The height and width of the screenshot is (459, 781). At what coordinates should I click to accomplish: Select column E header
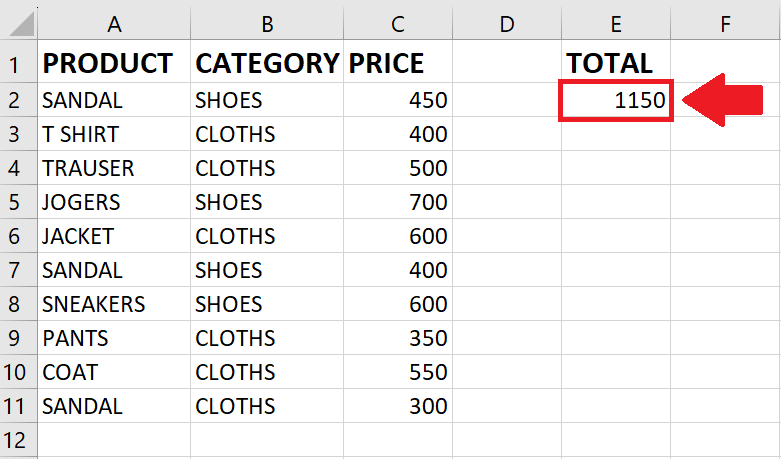(616, 23)
